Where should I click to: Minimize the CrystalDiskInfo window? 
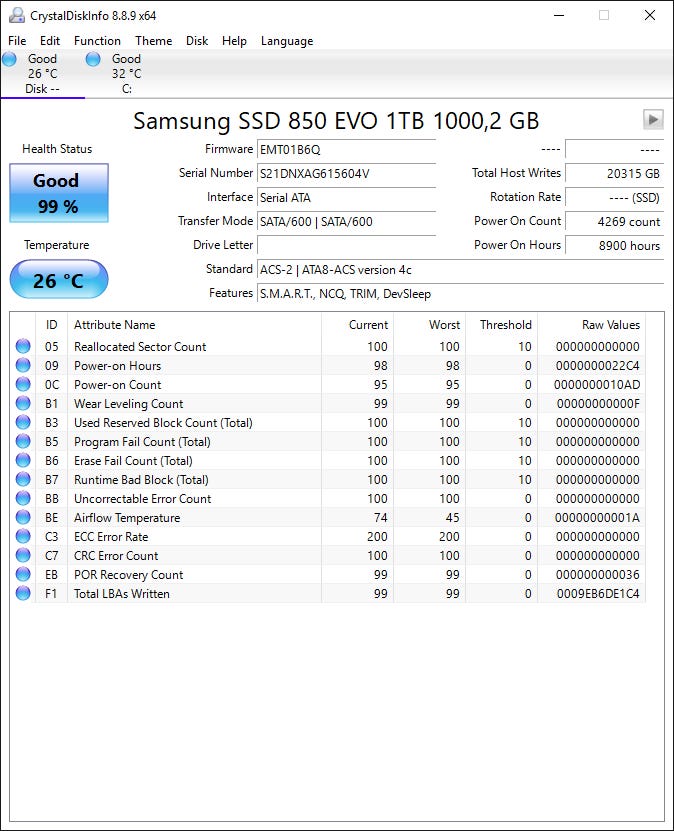tap(559, 15)
